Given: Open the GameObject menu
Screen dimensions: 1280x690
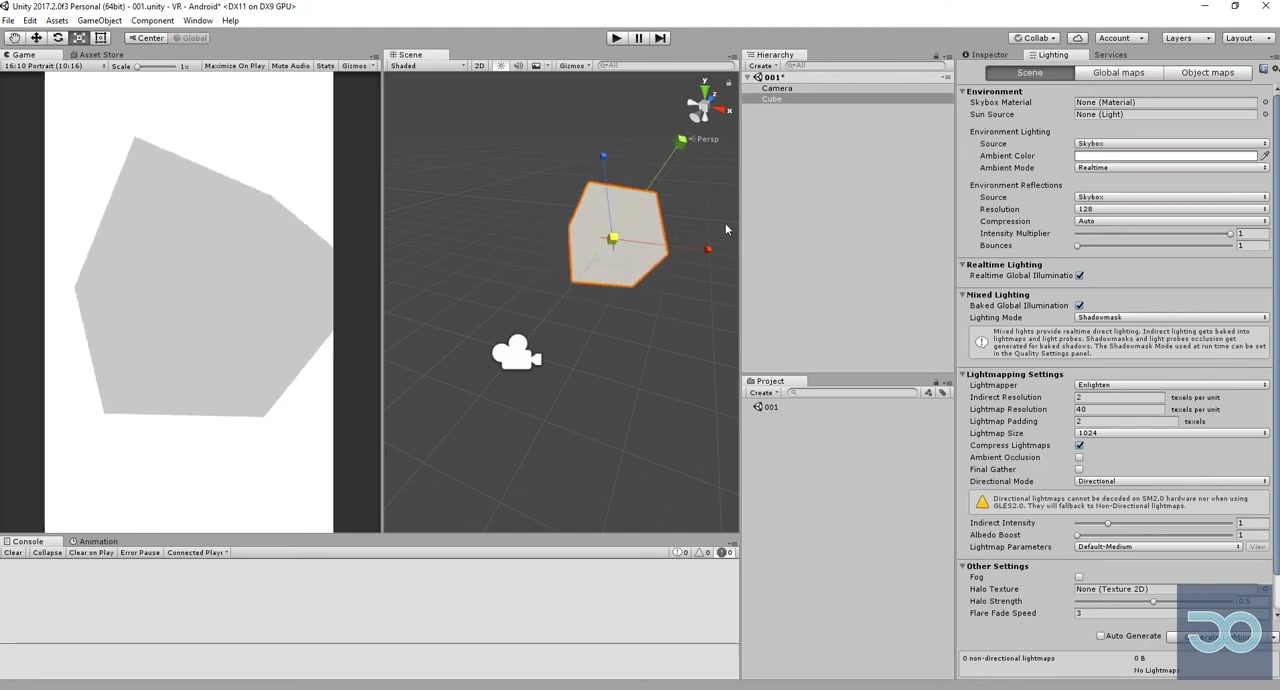Looking at the screenshot, I should coord(99,21).
